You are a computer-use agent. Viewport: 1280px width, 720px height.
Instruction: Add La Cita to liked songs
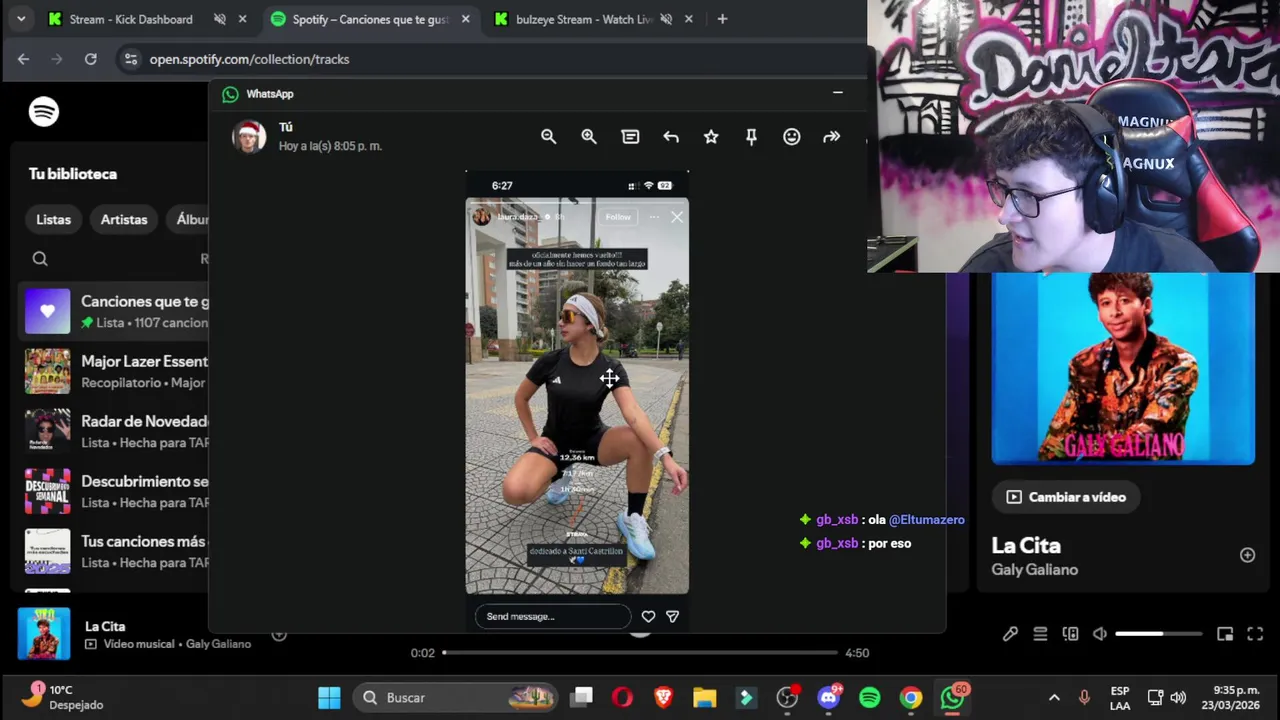click(1247, 555)
